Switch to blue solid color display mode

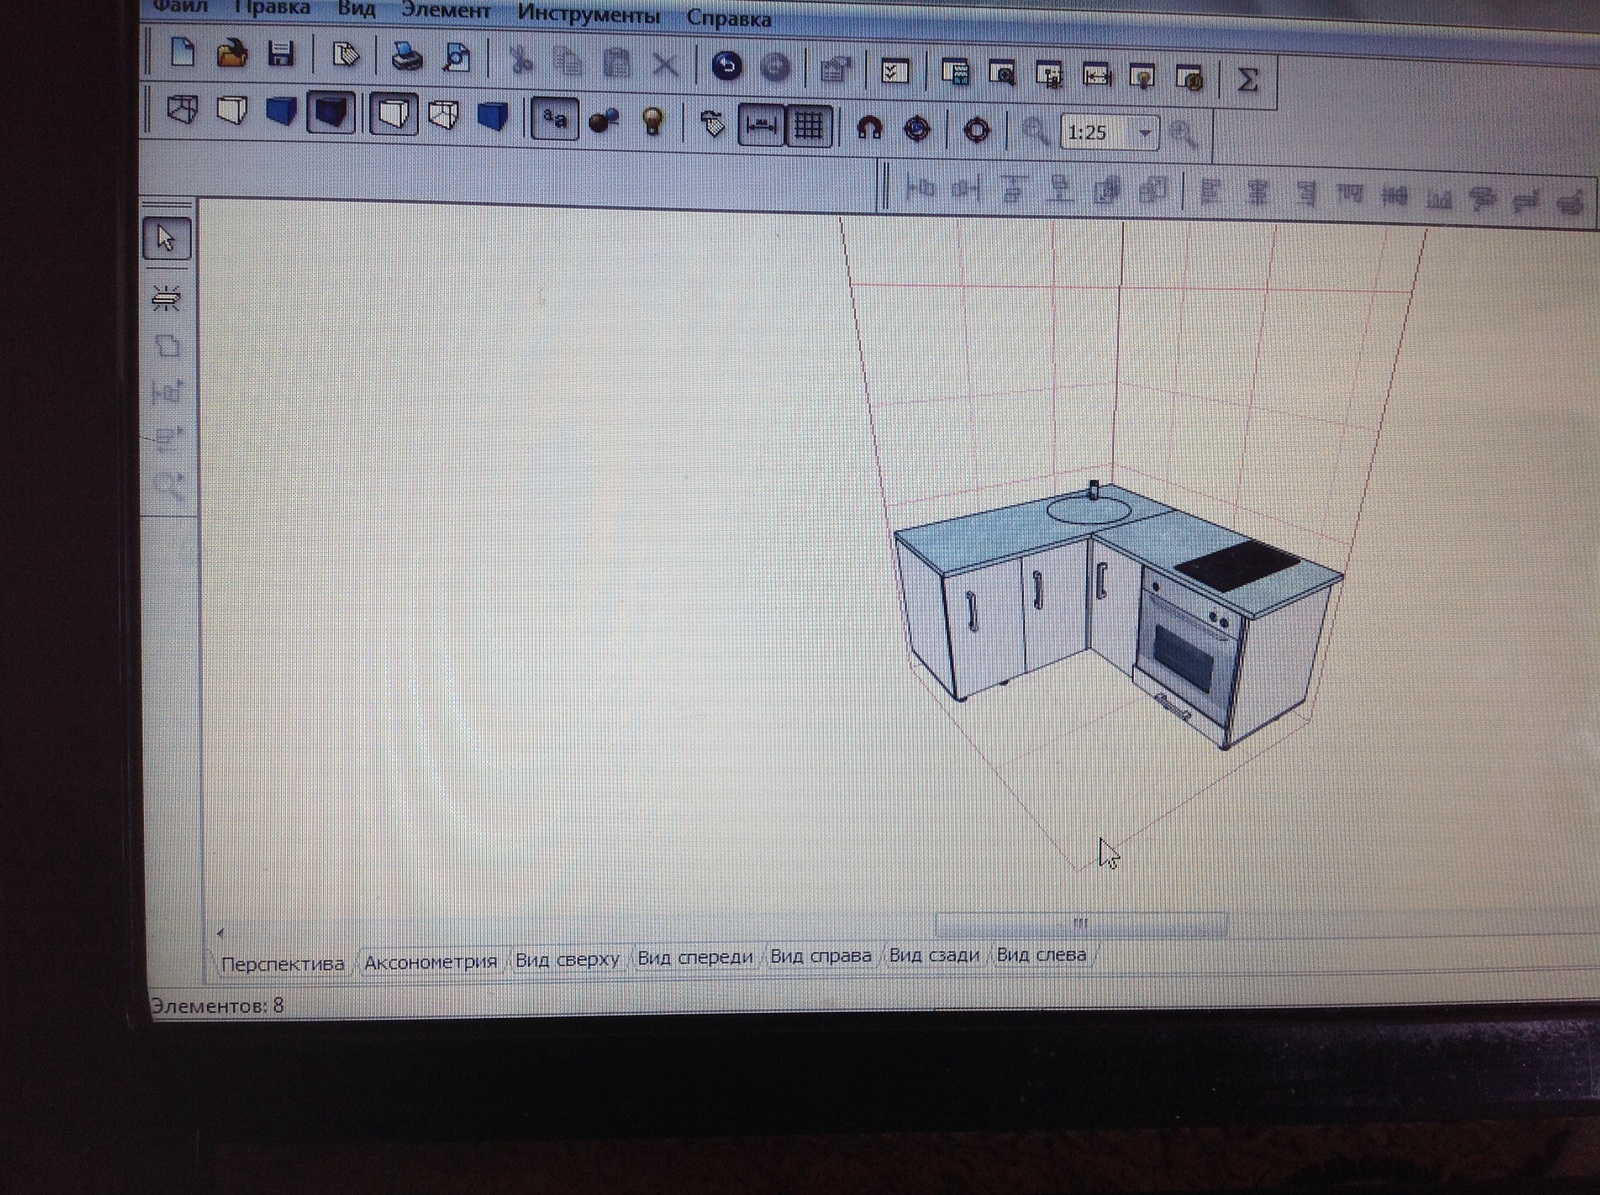tap(281, 111)
